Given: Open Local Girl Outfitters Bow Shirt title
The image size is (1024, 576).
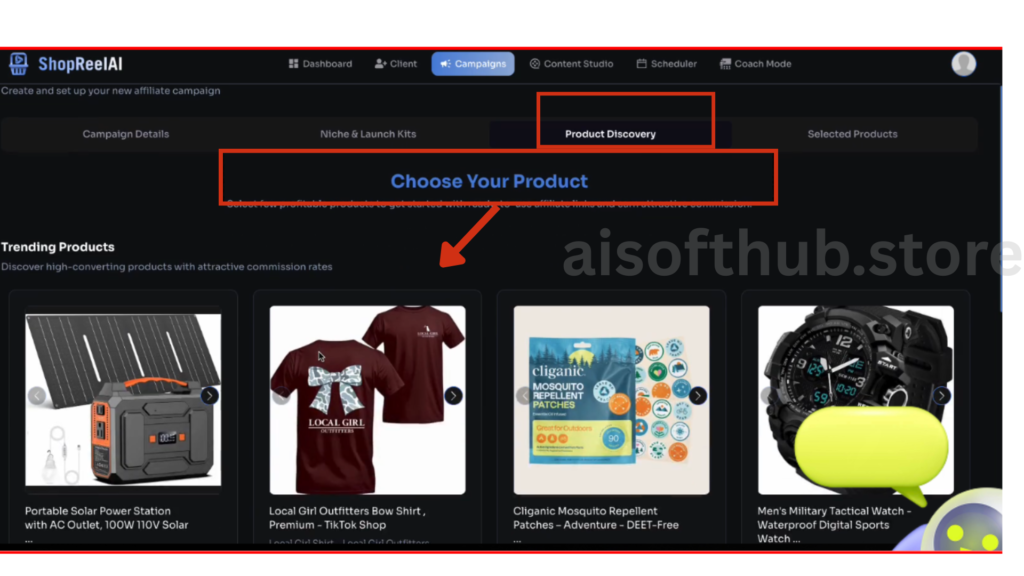Looking at the screenshot, I should coord(347,518).
